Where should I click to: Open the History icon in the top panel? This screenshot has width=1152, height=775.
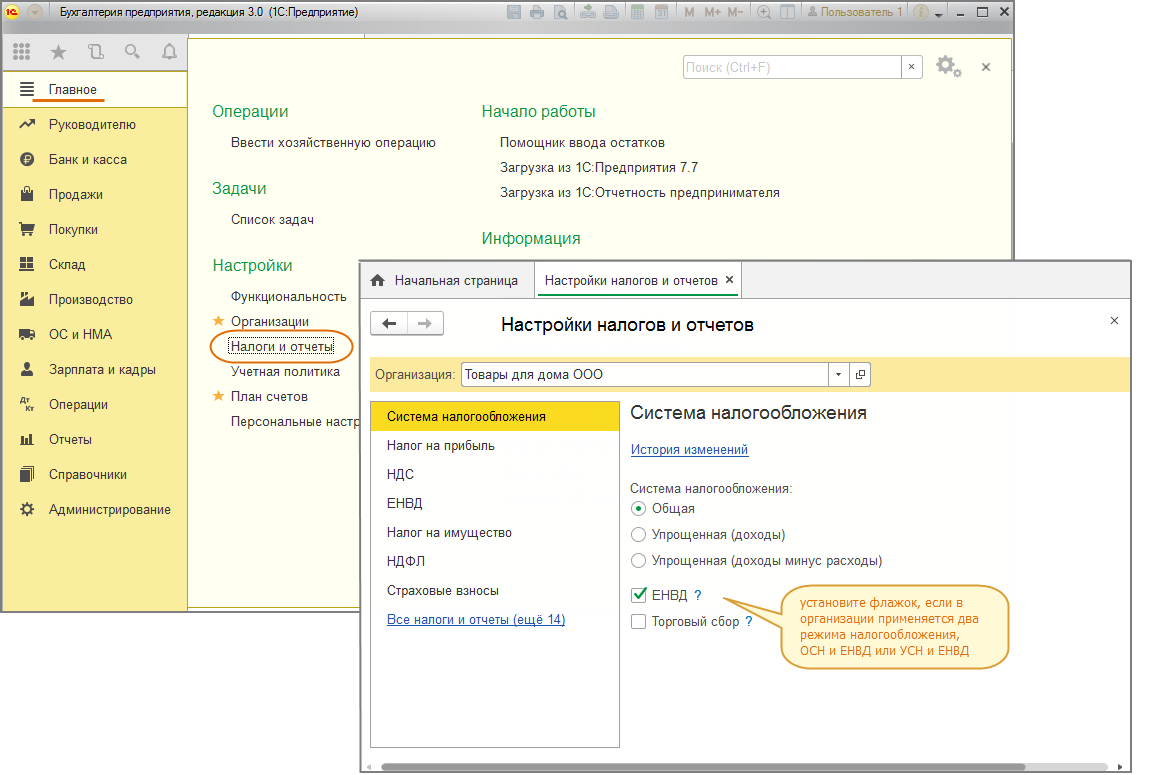tap(95, 52)
